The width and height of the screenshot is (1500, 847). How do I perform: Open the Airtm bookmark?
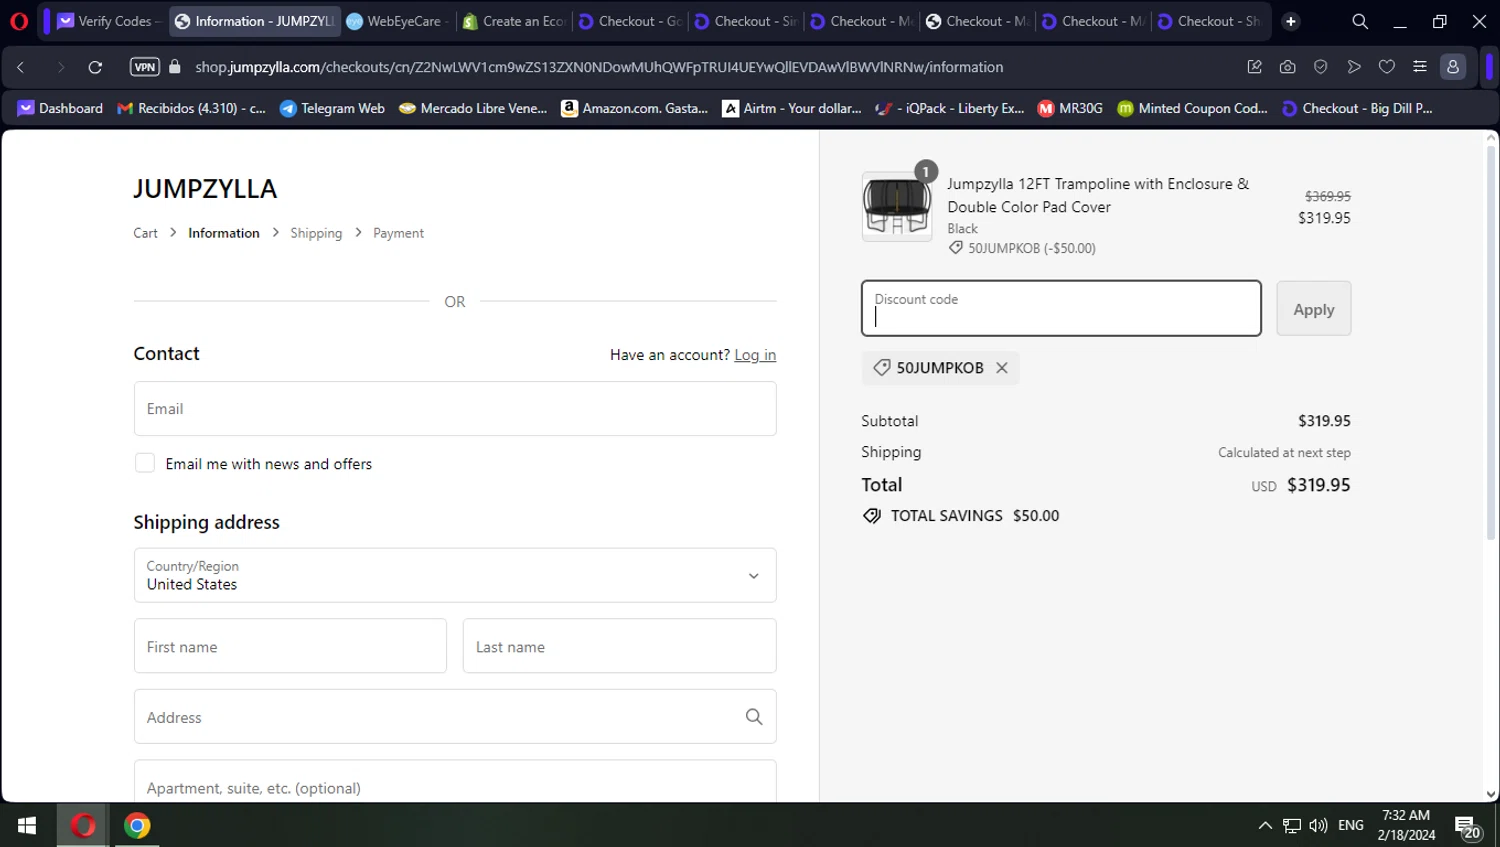click(x=792, y=108)
